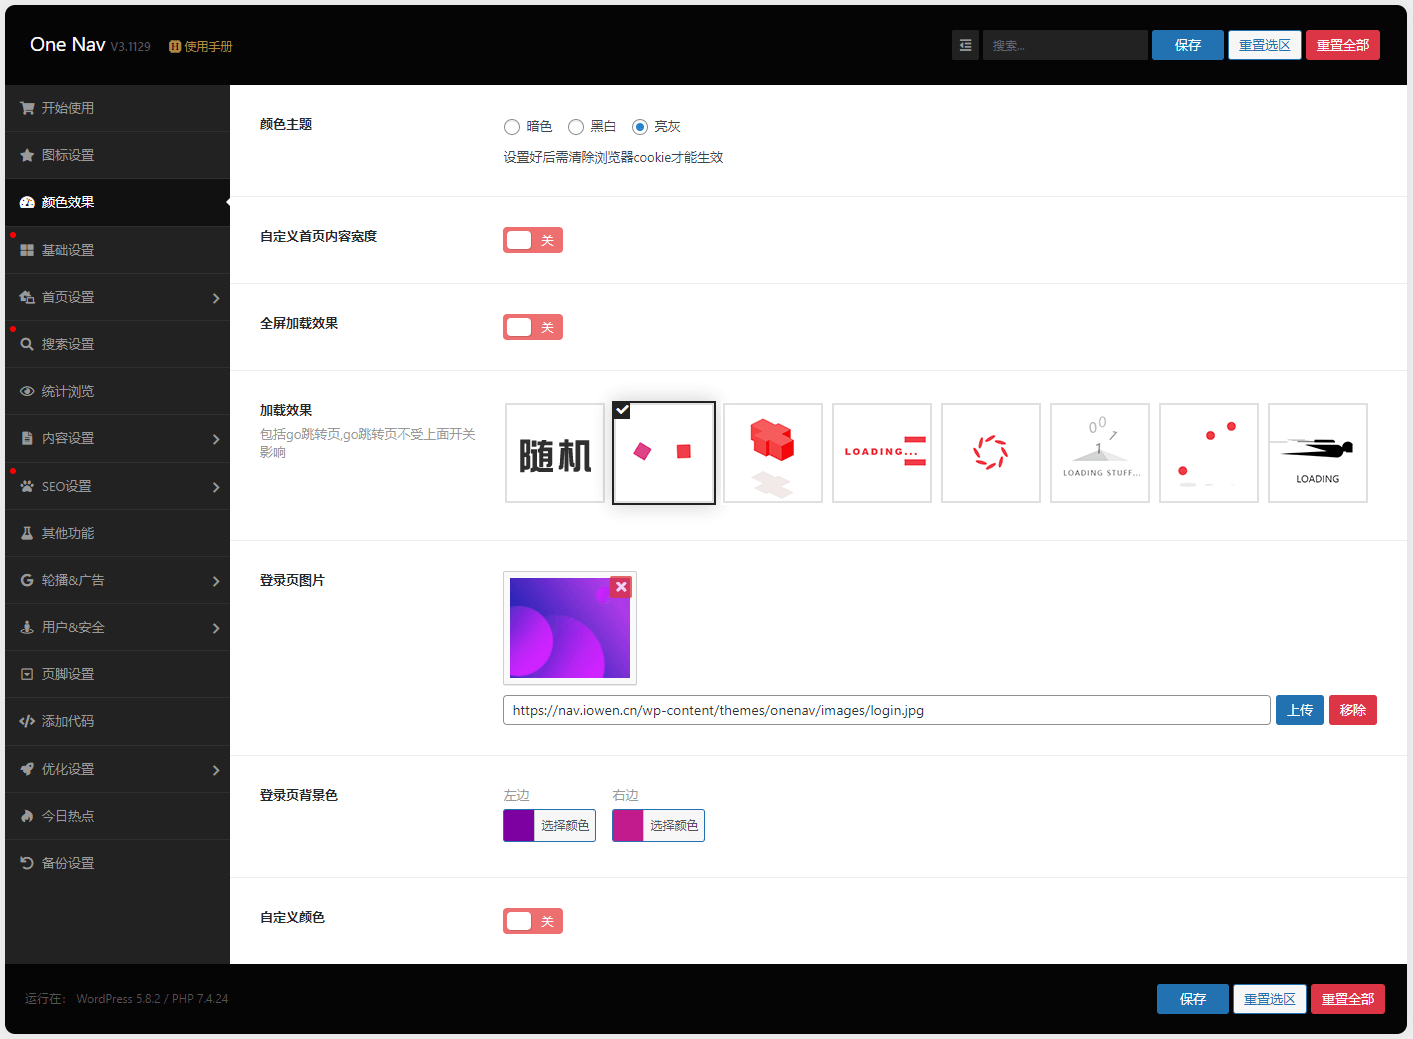This screenshot has width=1413, height=1039.
Task: Choose the red 3D cubes loading animation
Action: click(x=772, y=453)
